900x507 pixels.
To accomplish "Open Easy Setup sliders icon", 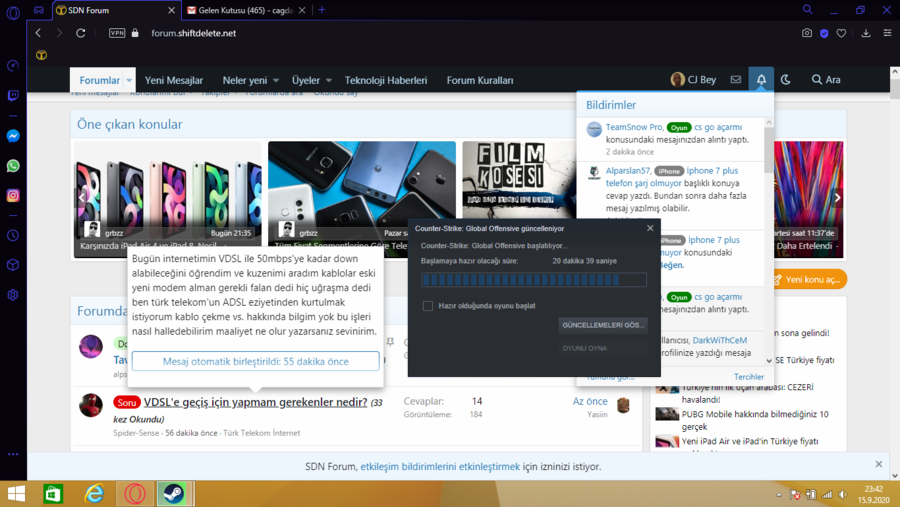I will 887,33.
